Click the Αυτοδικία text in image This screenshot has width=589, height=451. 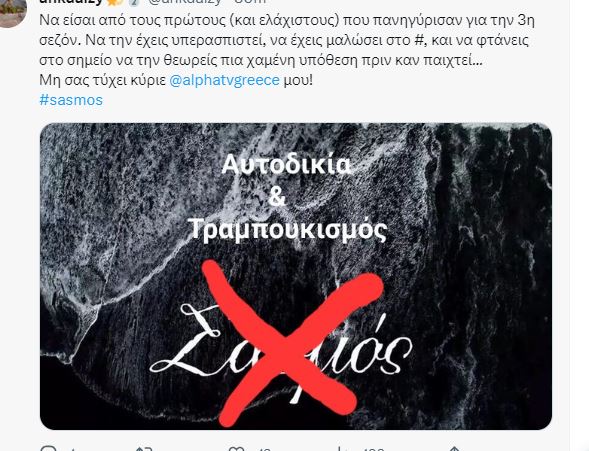[x=286, y=164]
